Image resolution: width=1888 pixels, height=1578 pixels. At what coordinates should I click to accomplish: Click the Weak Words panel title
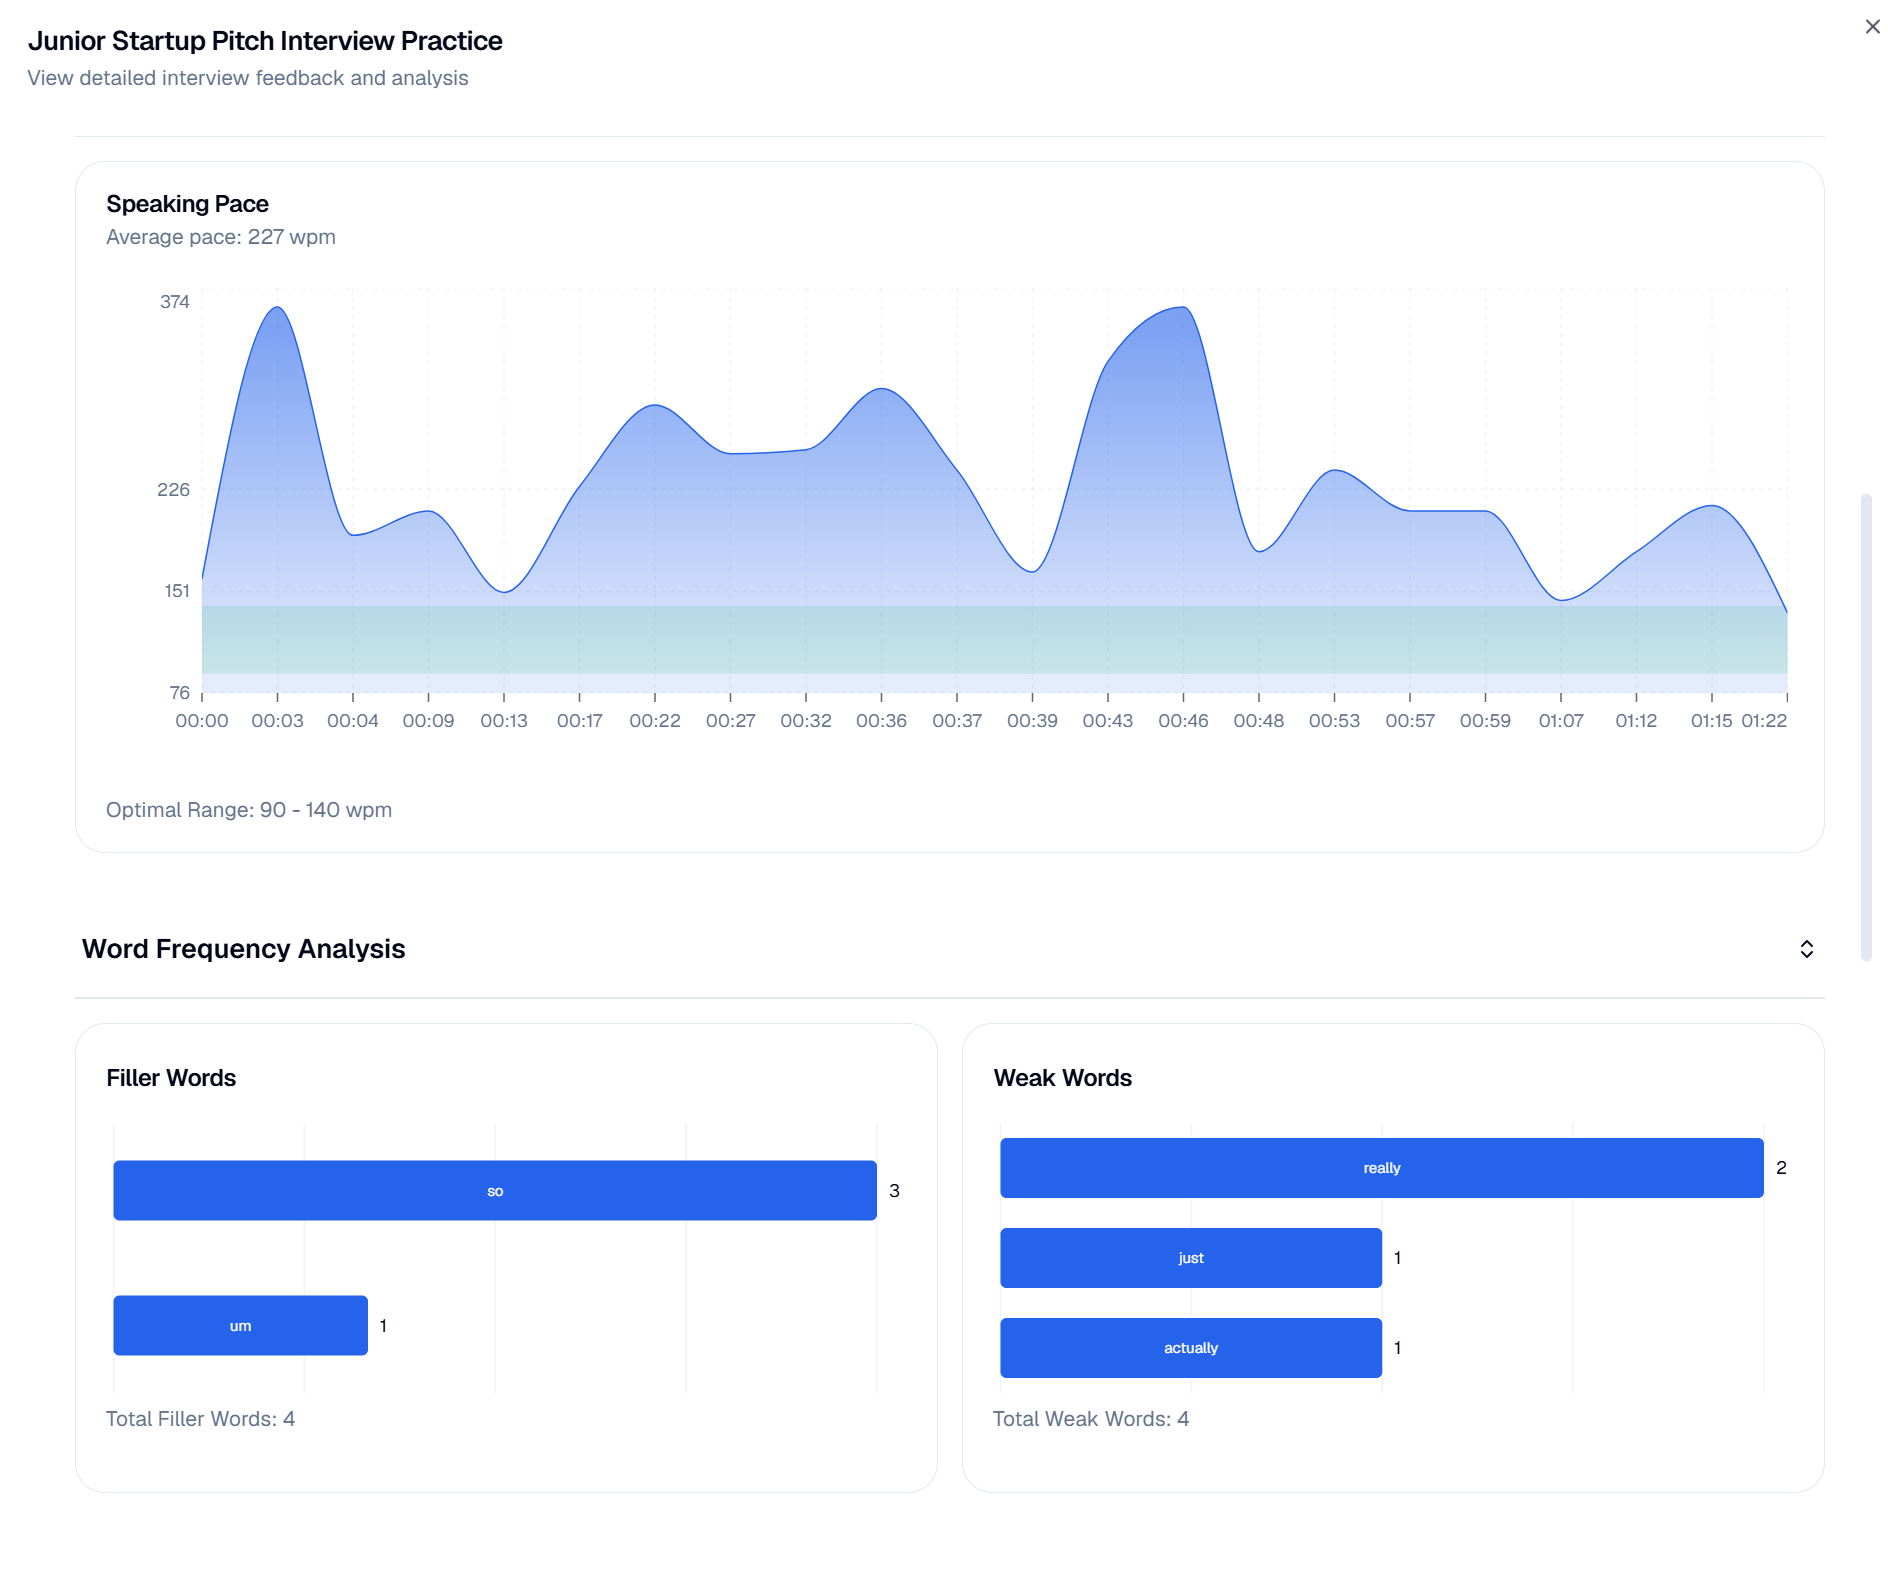[1062, 1078]
